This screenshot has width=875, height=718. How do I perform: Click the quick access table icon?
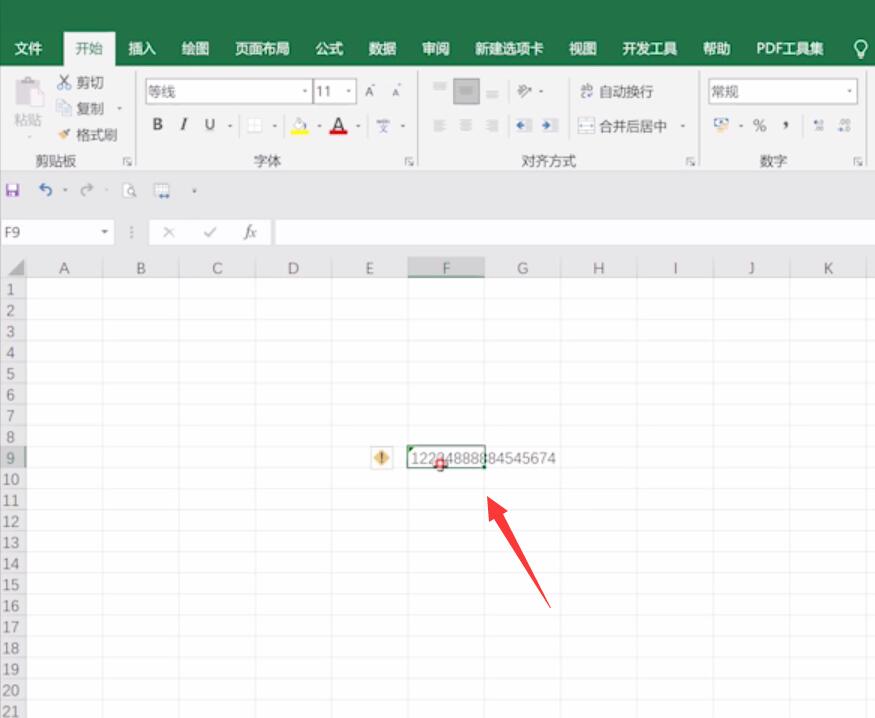click(x=162, y=191)
